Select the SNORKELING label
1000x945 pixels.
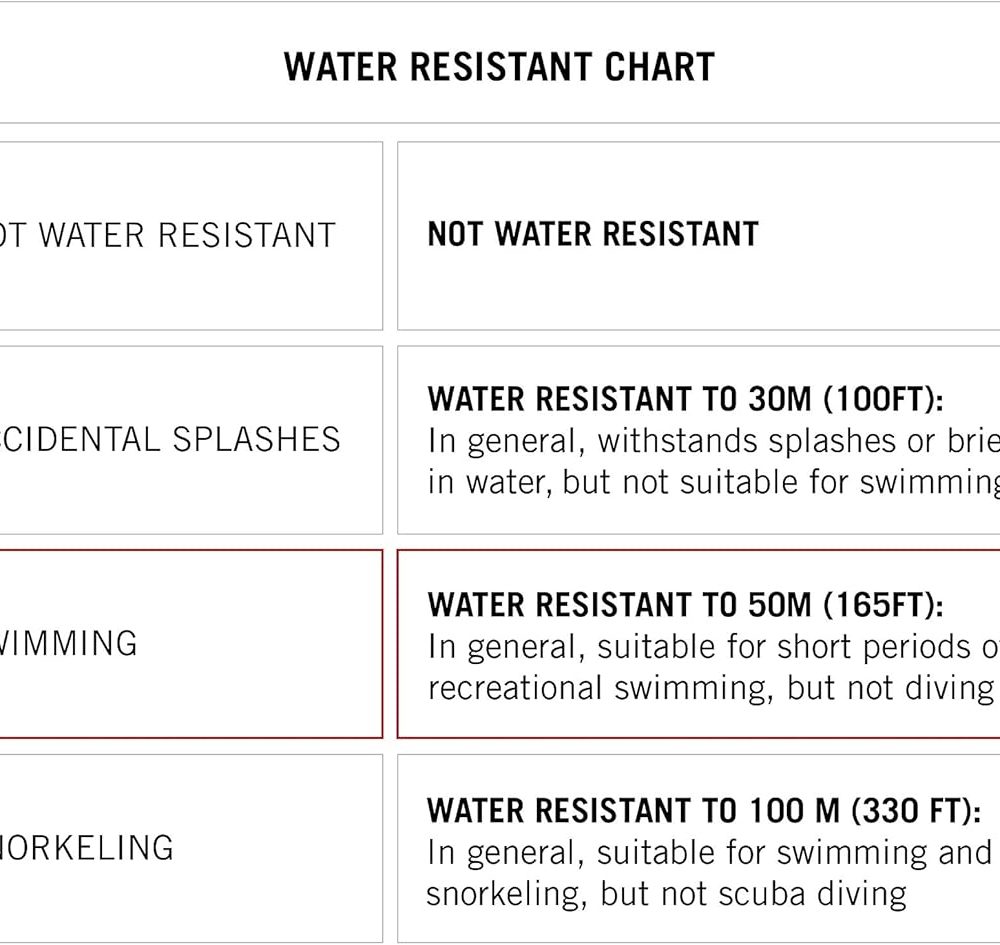coord(87,848)
